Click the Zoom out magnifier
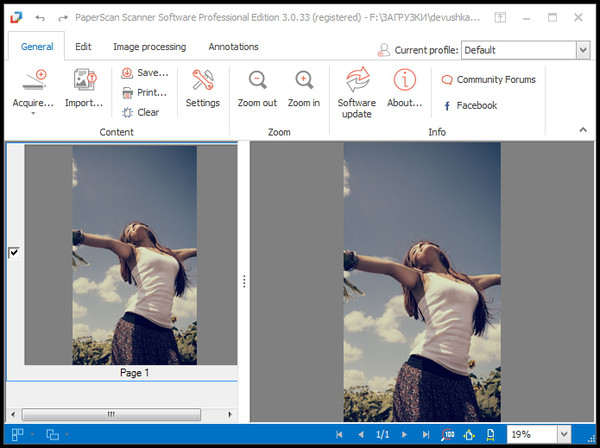Viewport: 600px width, 448px height. (257, 82)
